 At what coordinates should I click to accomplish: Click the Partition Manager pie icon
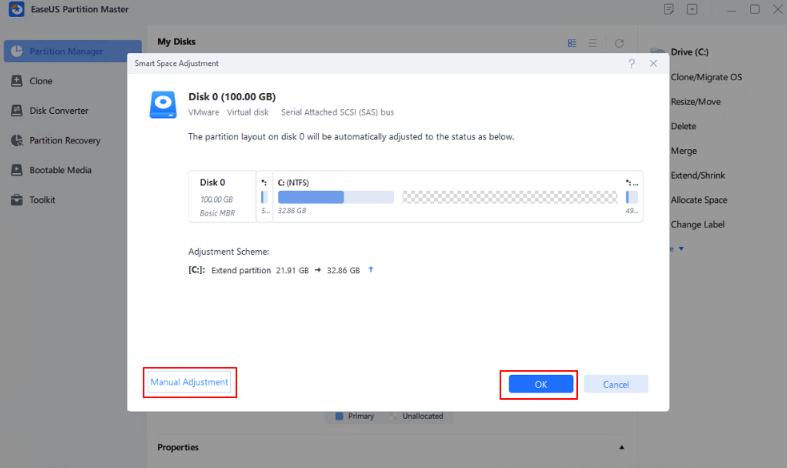[x=17, y=51]
